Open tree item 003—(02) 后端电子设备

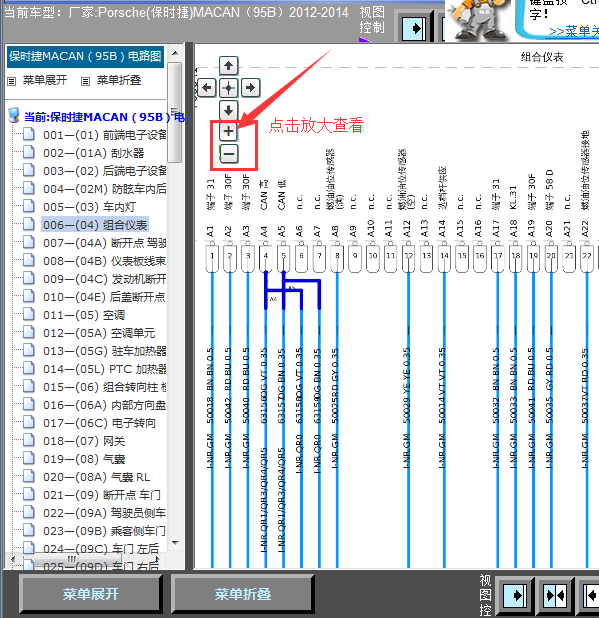[104, 171]
